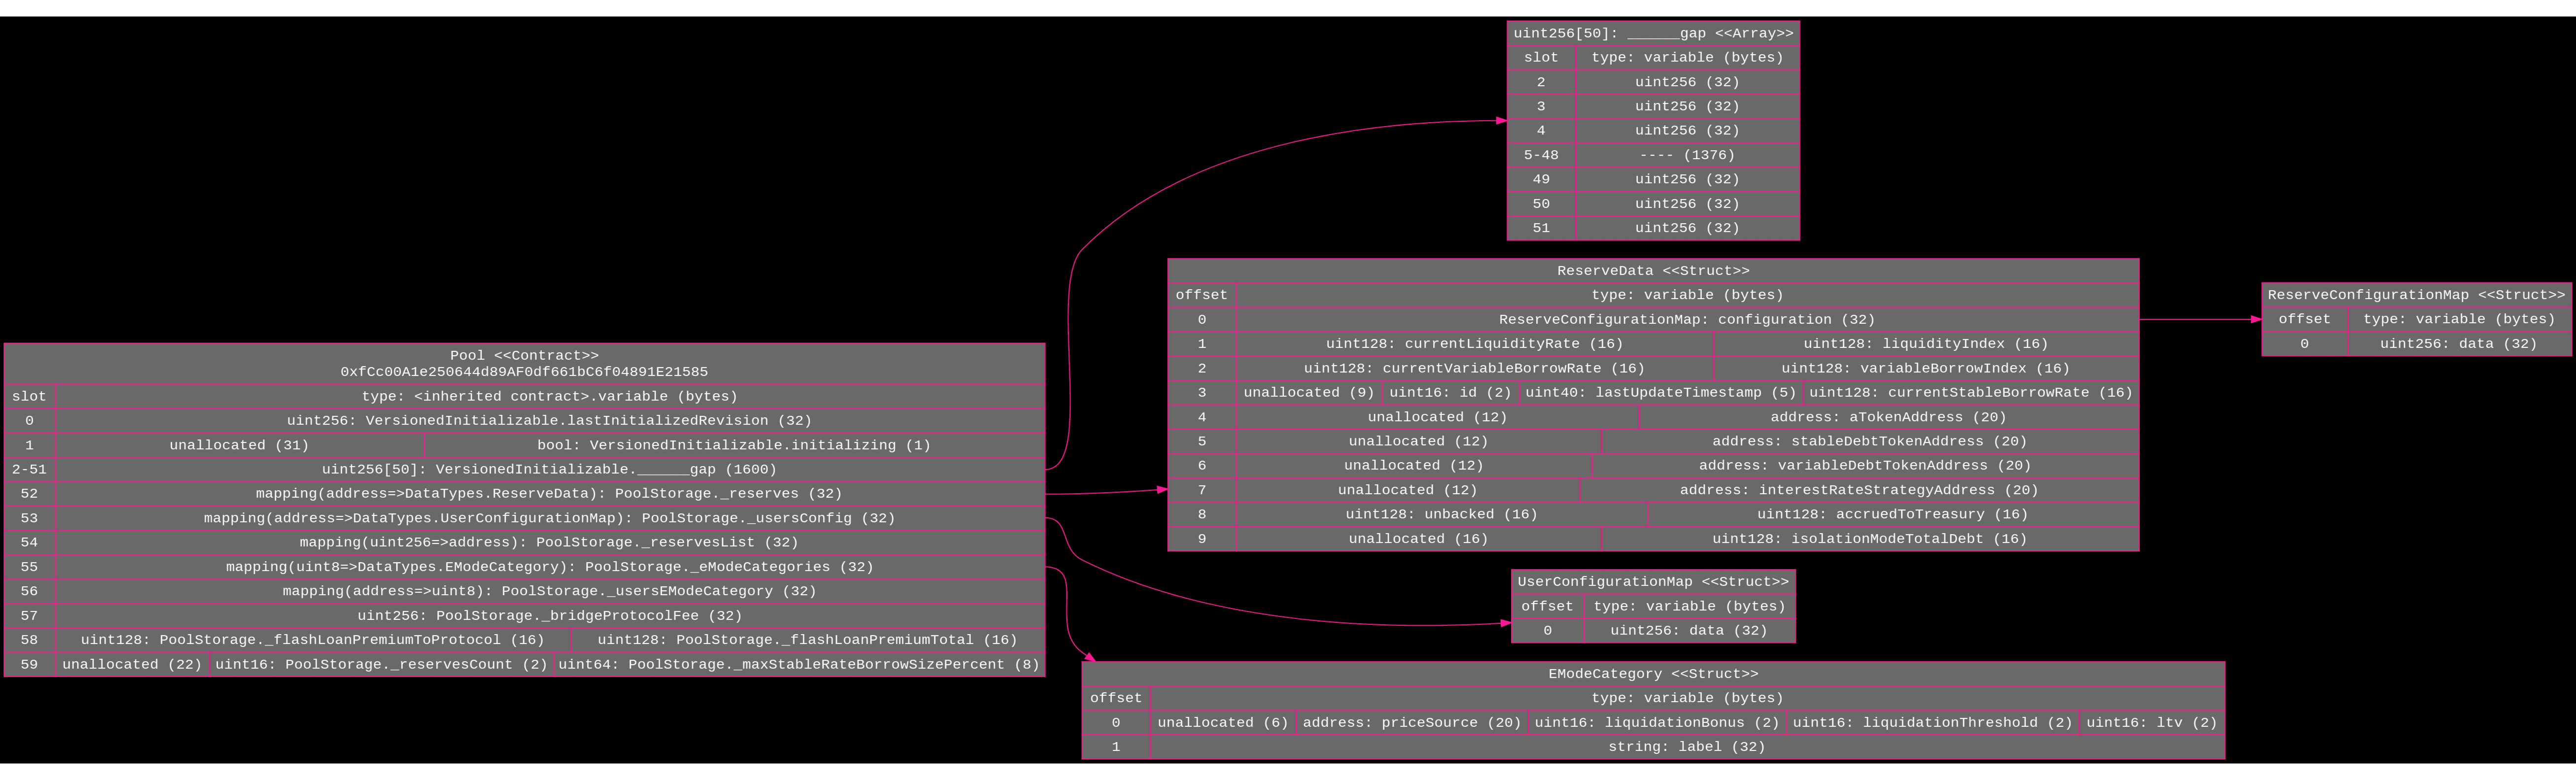The height and width of the screenshot is (780, 2576).
Task: Select 'uint16: liquidationThreshold (2)' cell
Action: (1932, 723)
